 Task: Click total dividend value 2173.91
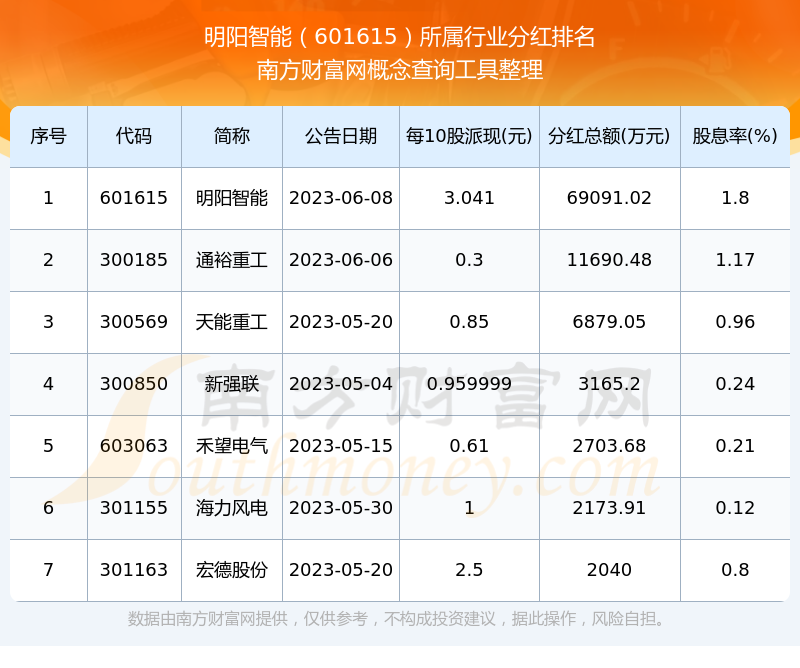click(609, 508)
